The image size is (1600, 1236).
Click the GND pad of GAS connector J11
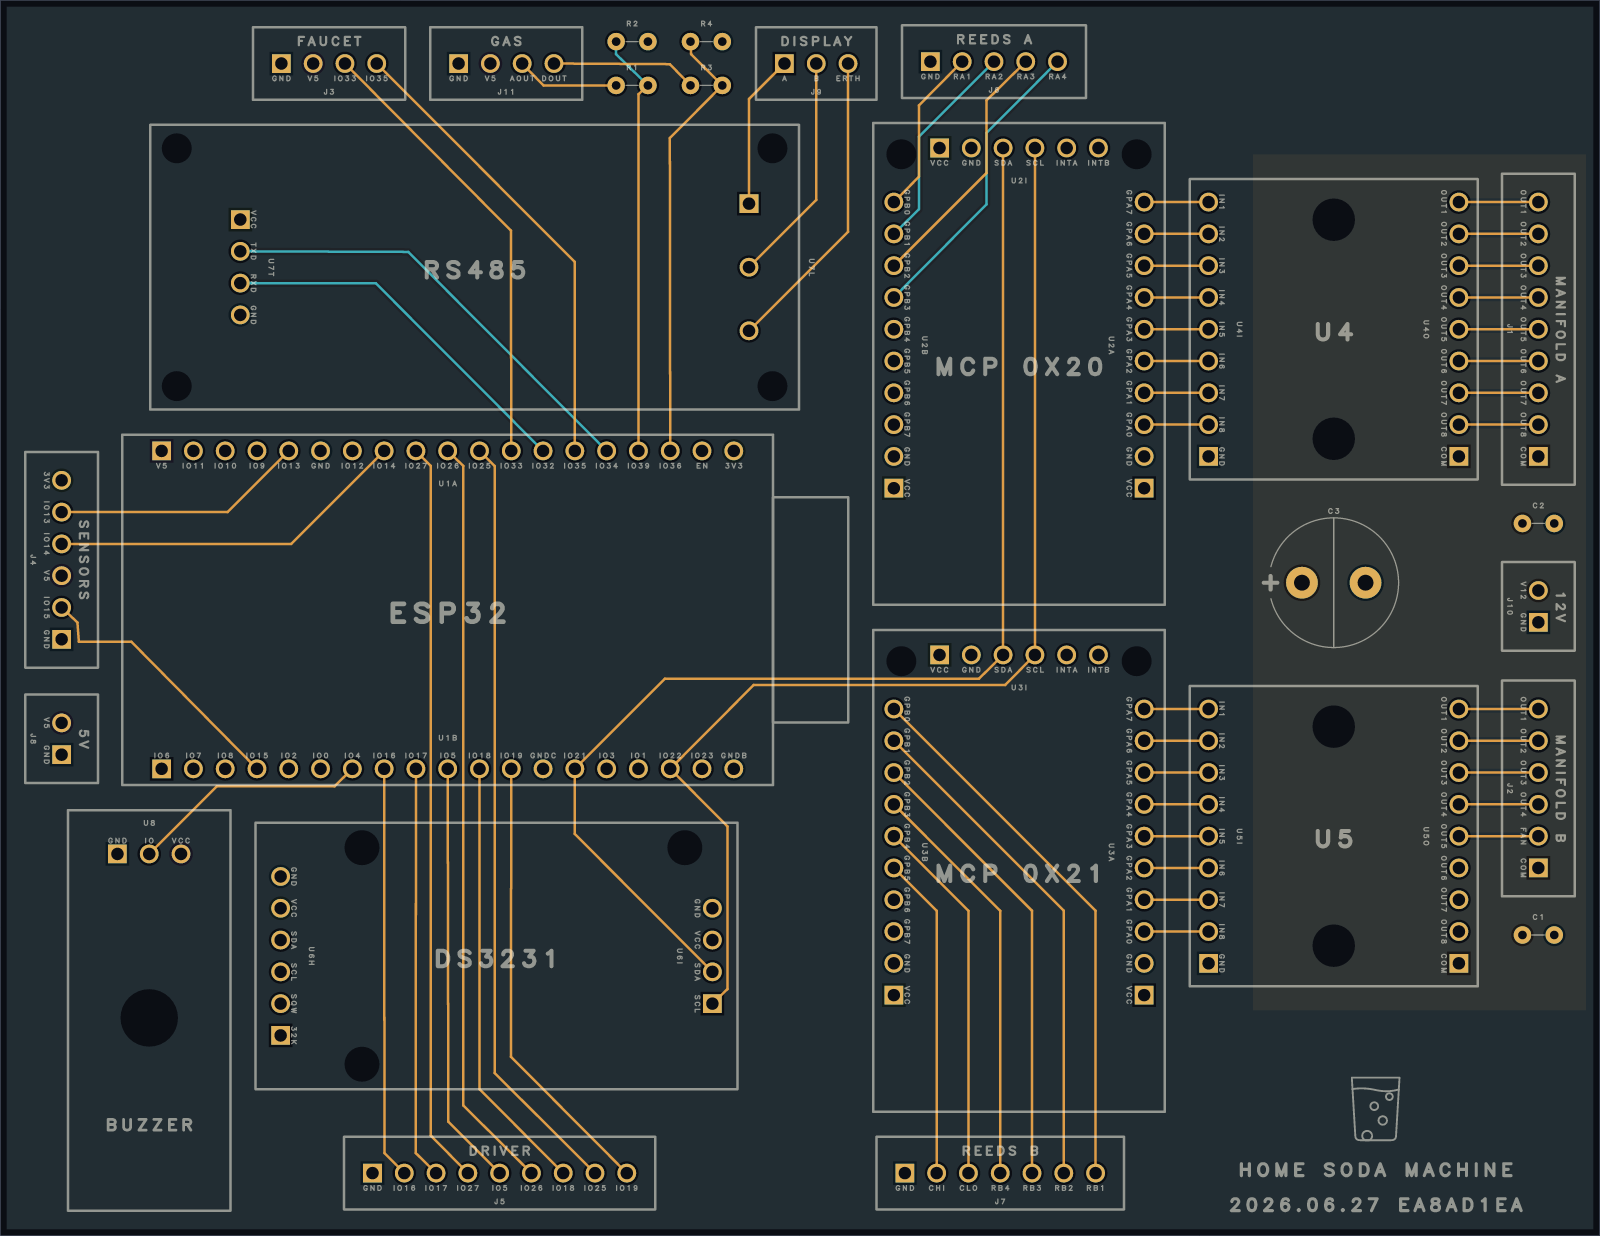[458, 63]
